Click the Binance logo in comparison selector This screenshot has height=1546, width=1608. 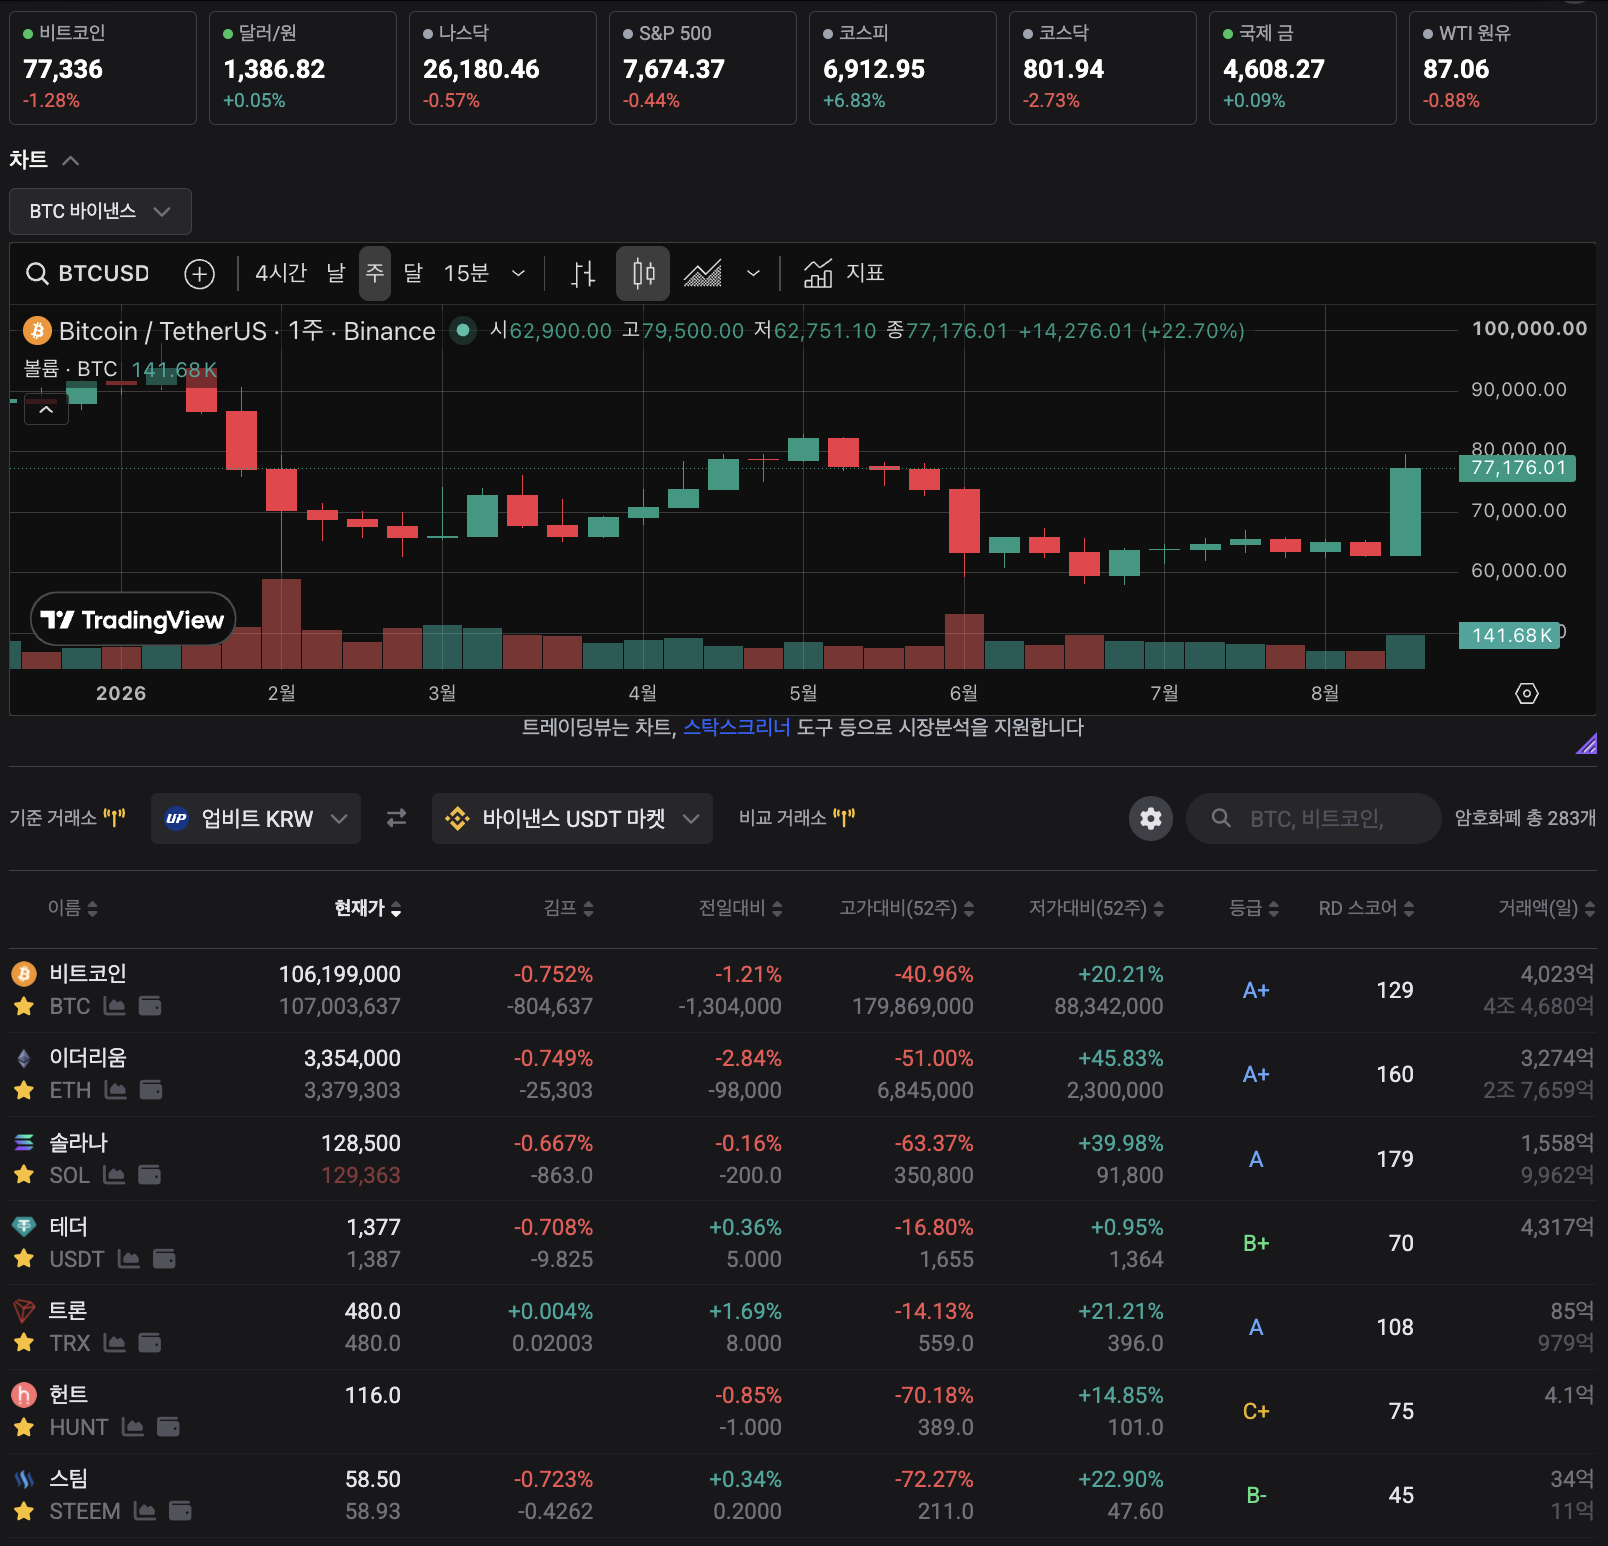[457, 818]
